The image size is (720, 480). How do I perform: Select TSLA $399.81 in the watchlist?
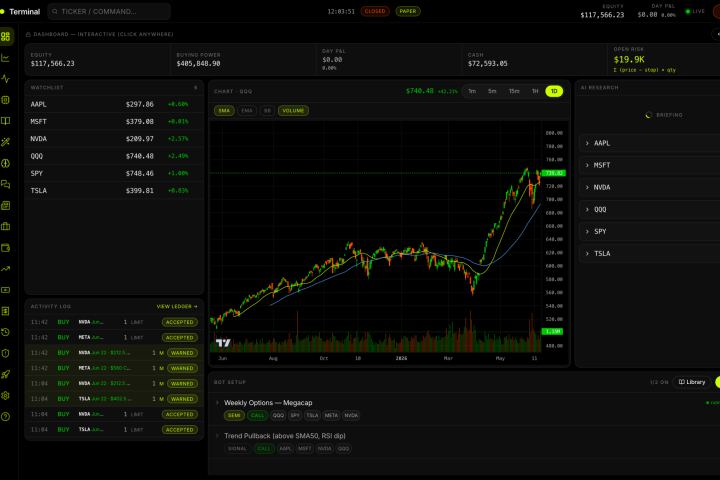114,191
